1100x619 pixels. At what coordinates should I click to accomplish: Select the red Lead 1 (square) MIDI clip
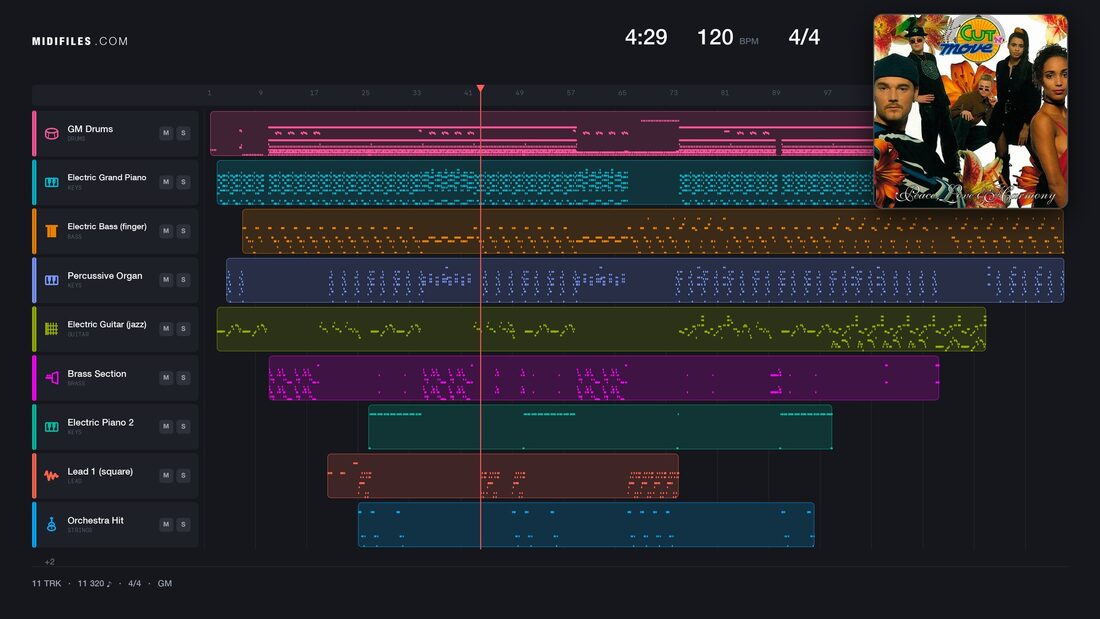(x=503, y=475)
